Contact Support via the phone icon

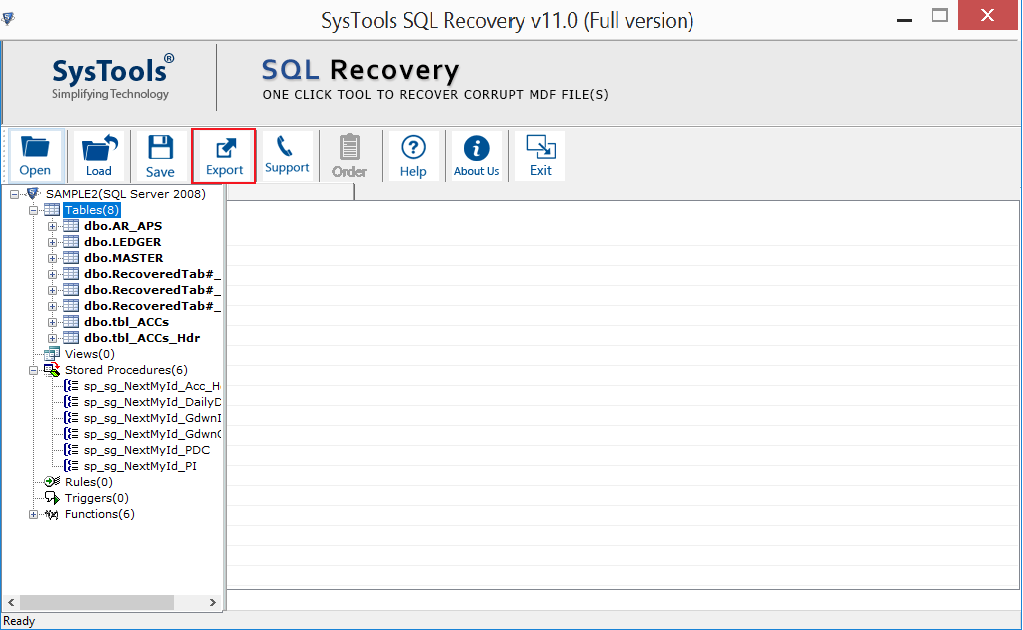(287, 156)
